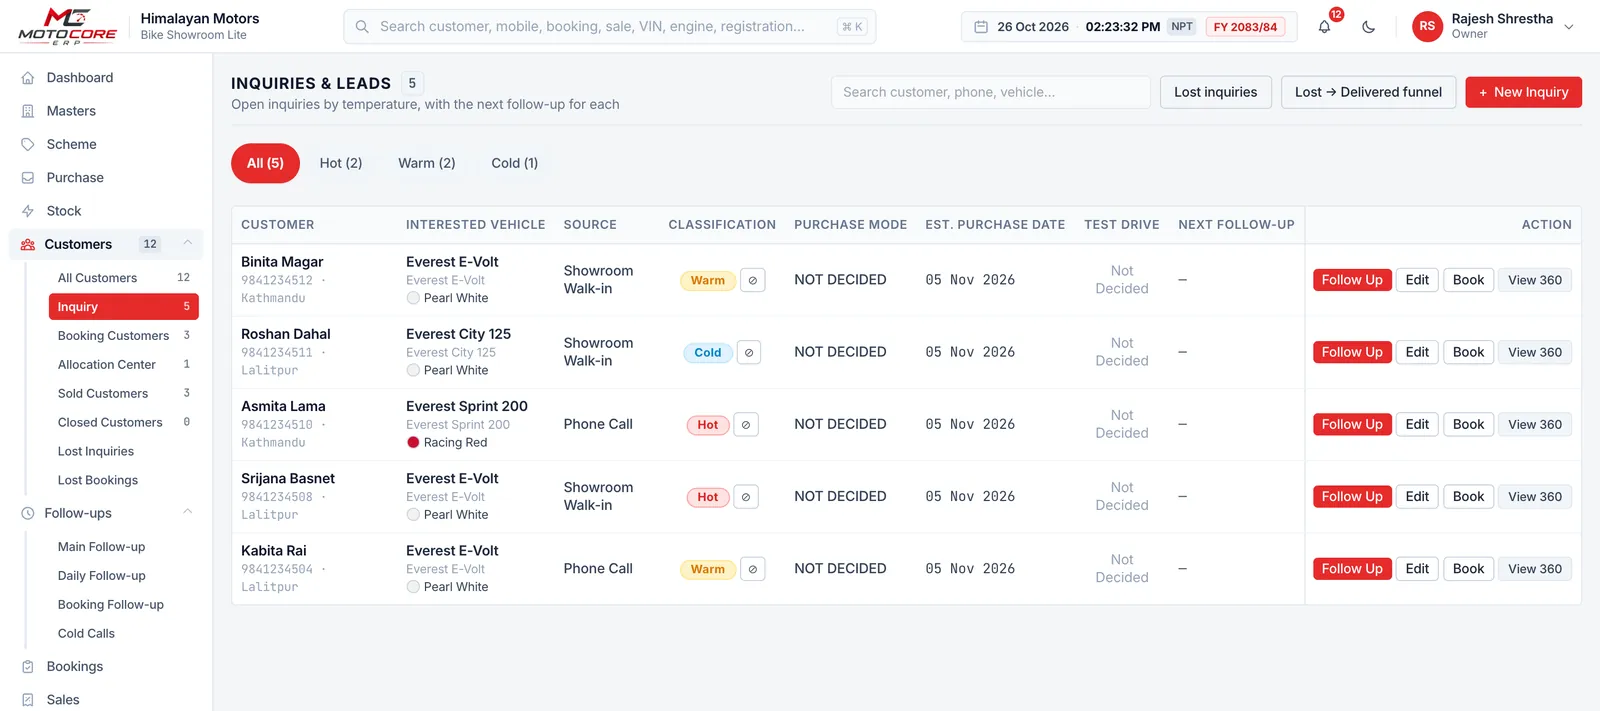
Task: Click View 360 for Srijana Basnet
Action: click(x=1535, y=497)
